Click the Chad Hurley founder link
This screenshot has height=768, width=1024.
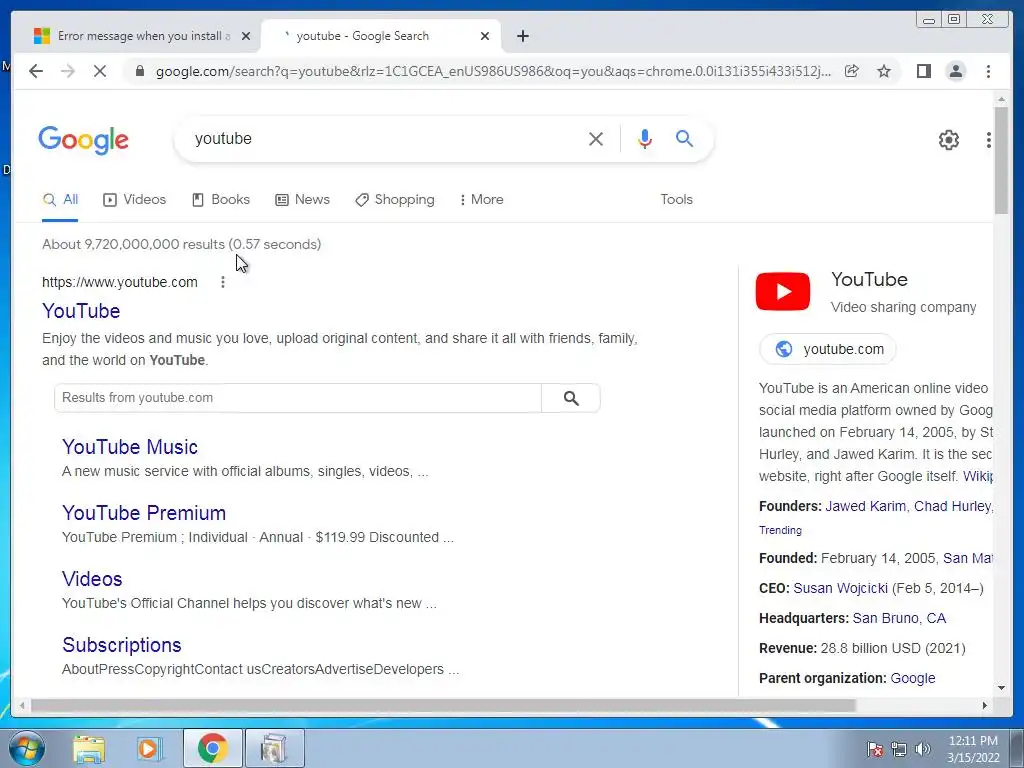[952, 506]
